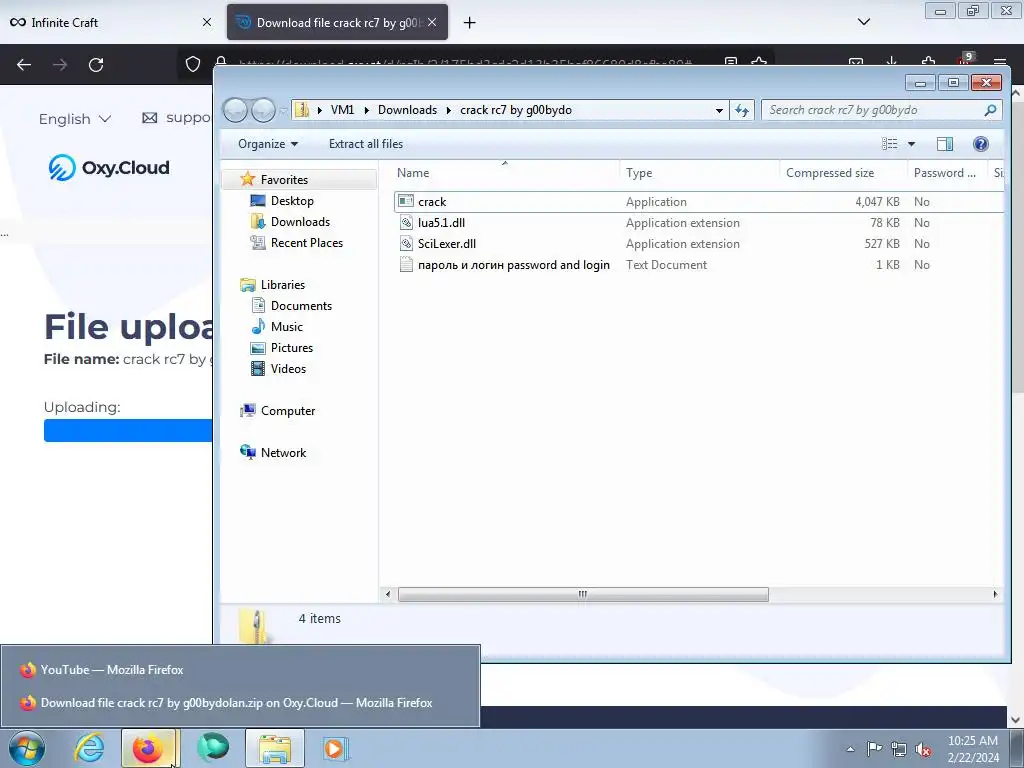This screenshot has height=768, width=1024.
Task: Sort by the Name column header
Action: 505,172
